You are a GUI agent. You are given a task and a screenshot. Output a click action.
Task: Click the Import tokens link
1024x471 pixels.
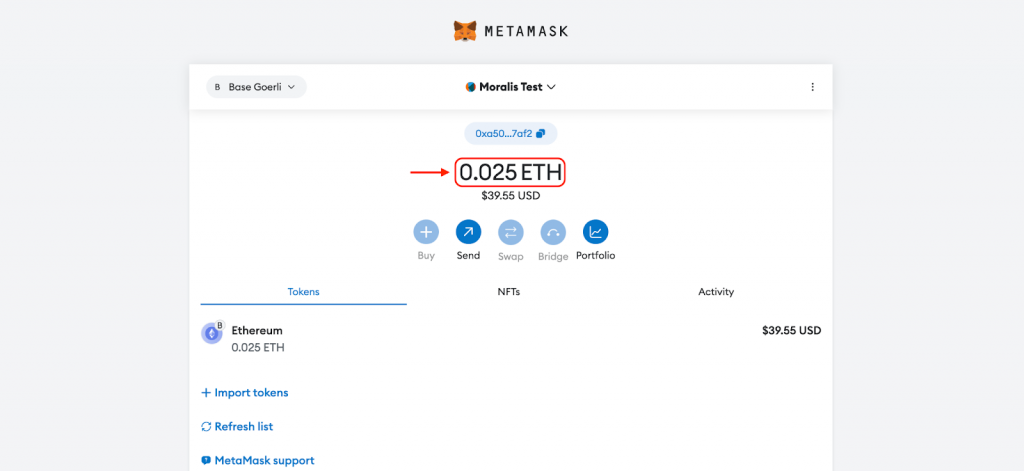(x=244, y=393)
